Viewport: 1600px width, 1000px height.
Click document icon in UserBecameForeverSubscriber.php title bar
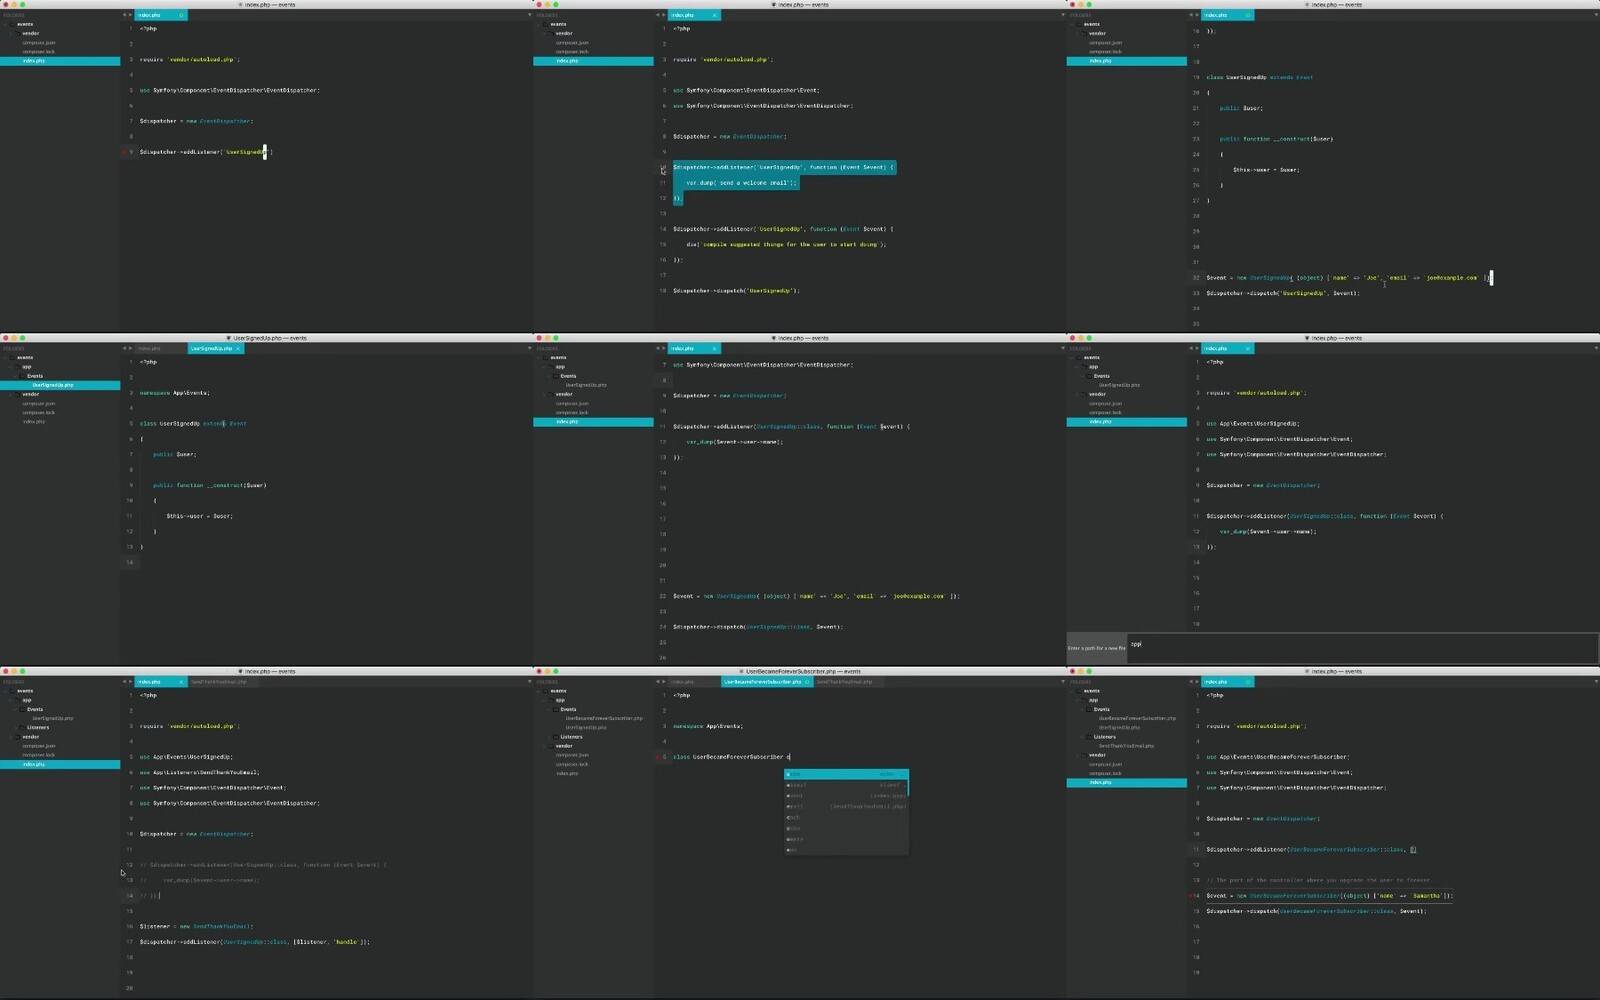tap(742, 671)
